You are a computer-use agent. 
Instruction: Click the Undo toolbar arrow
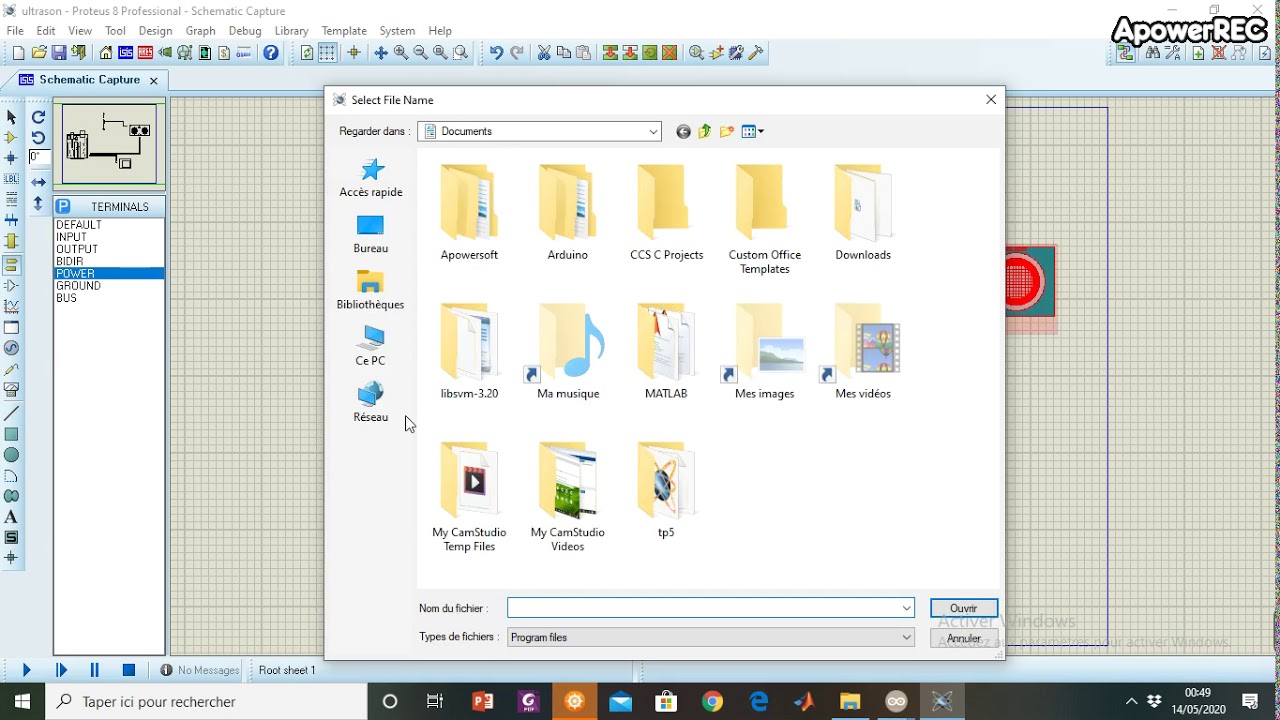[x=496, y=53]
